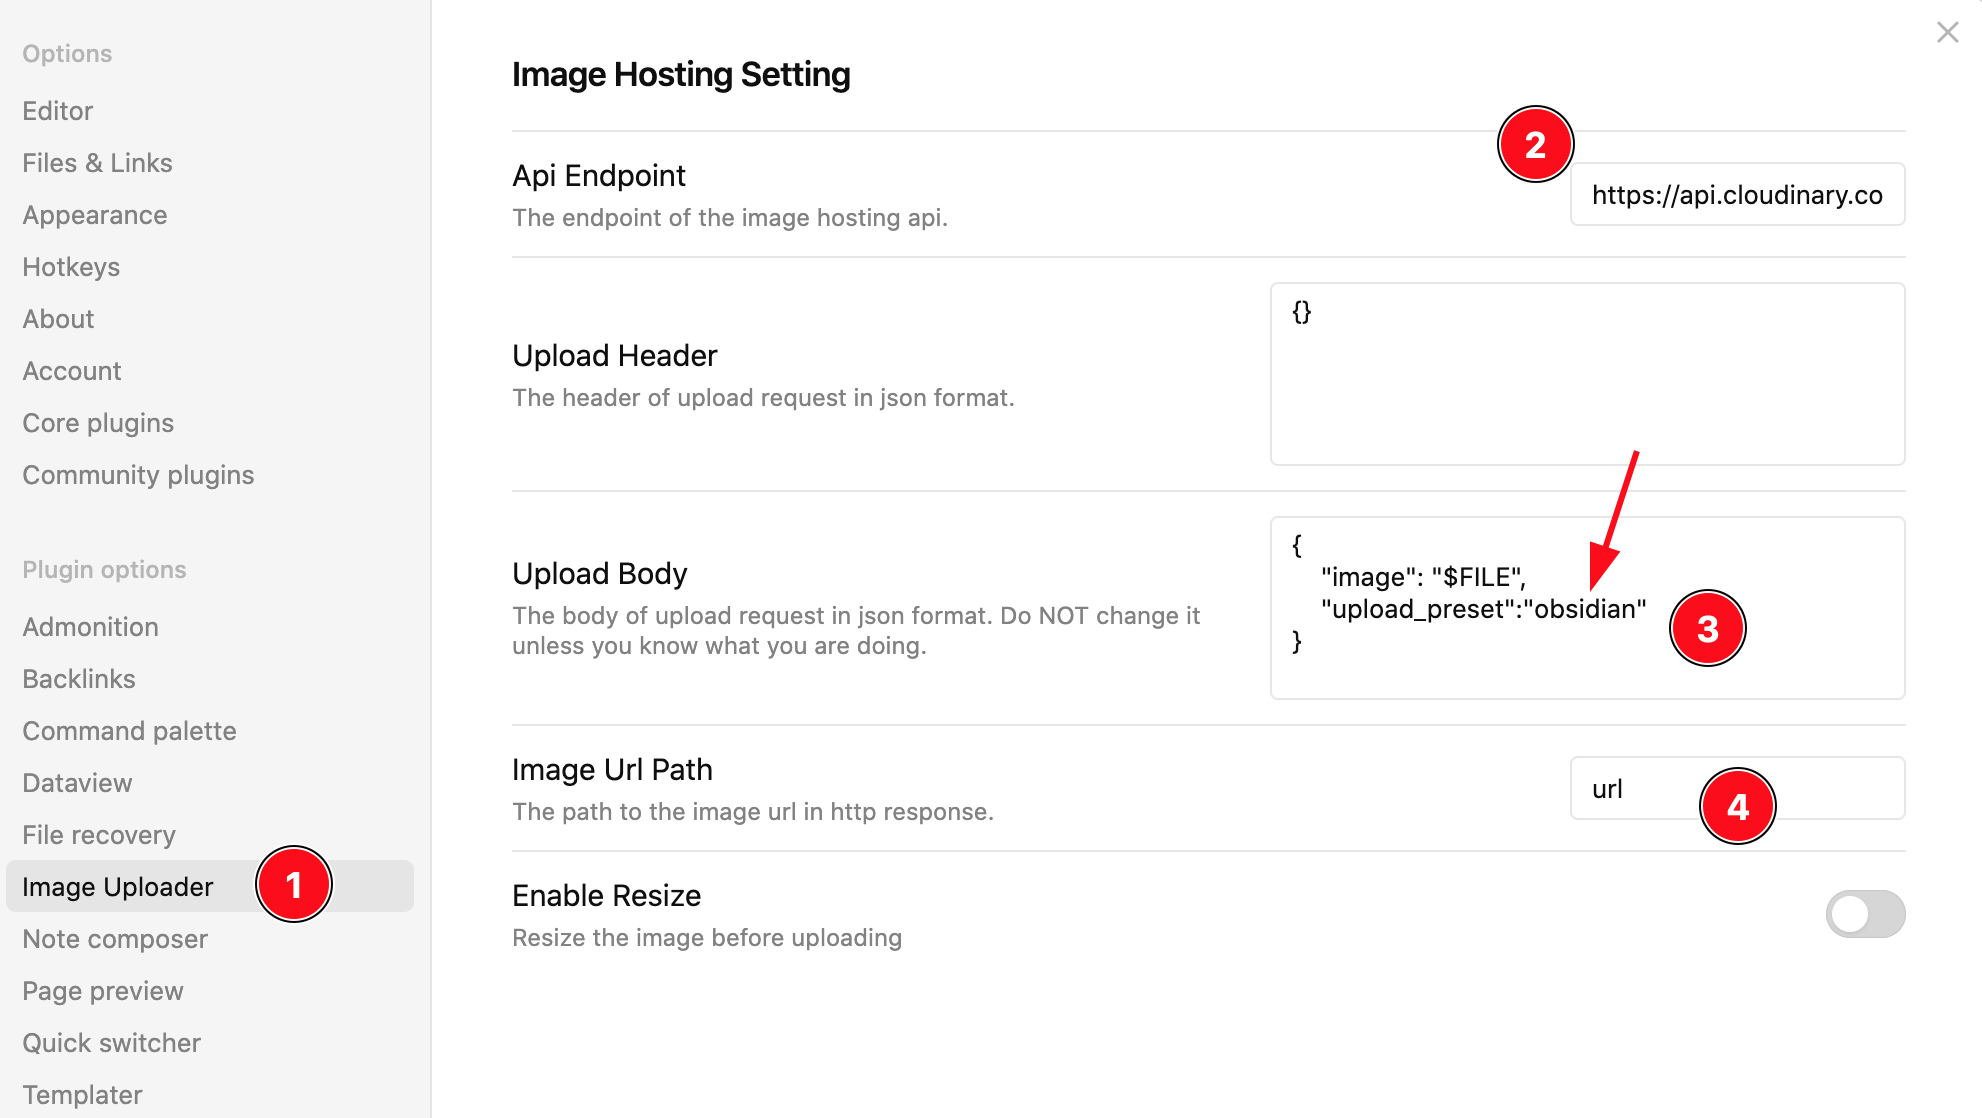
Task: Open Account settings
Action: tap(72, 371)
